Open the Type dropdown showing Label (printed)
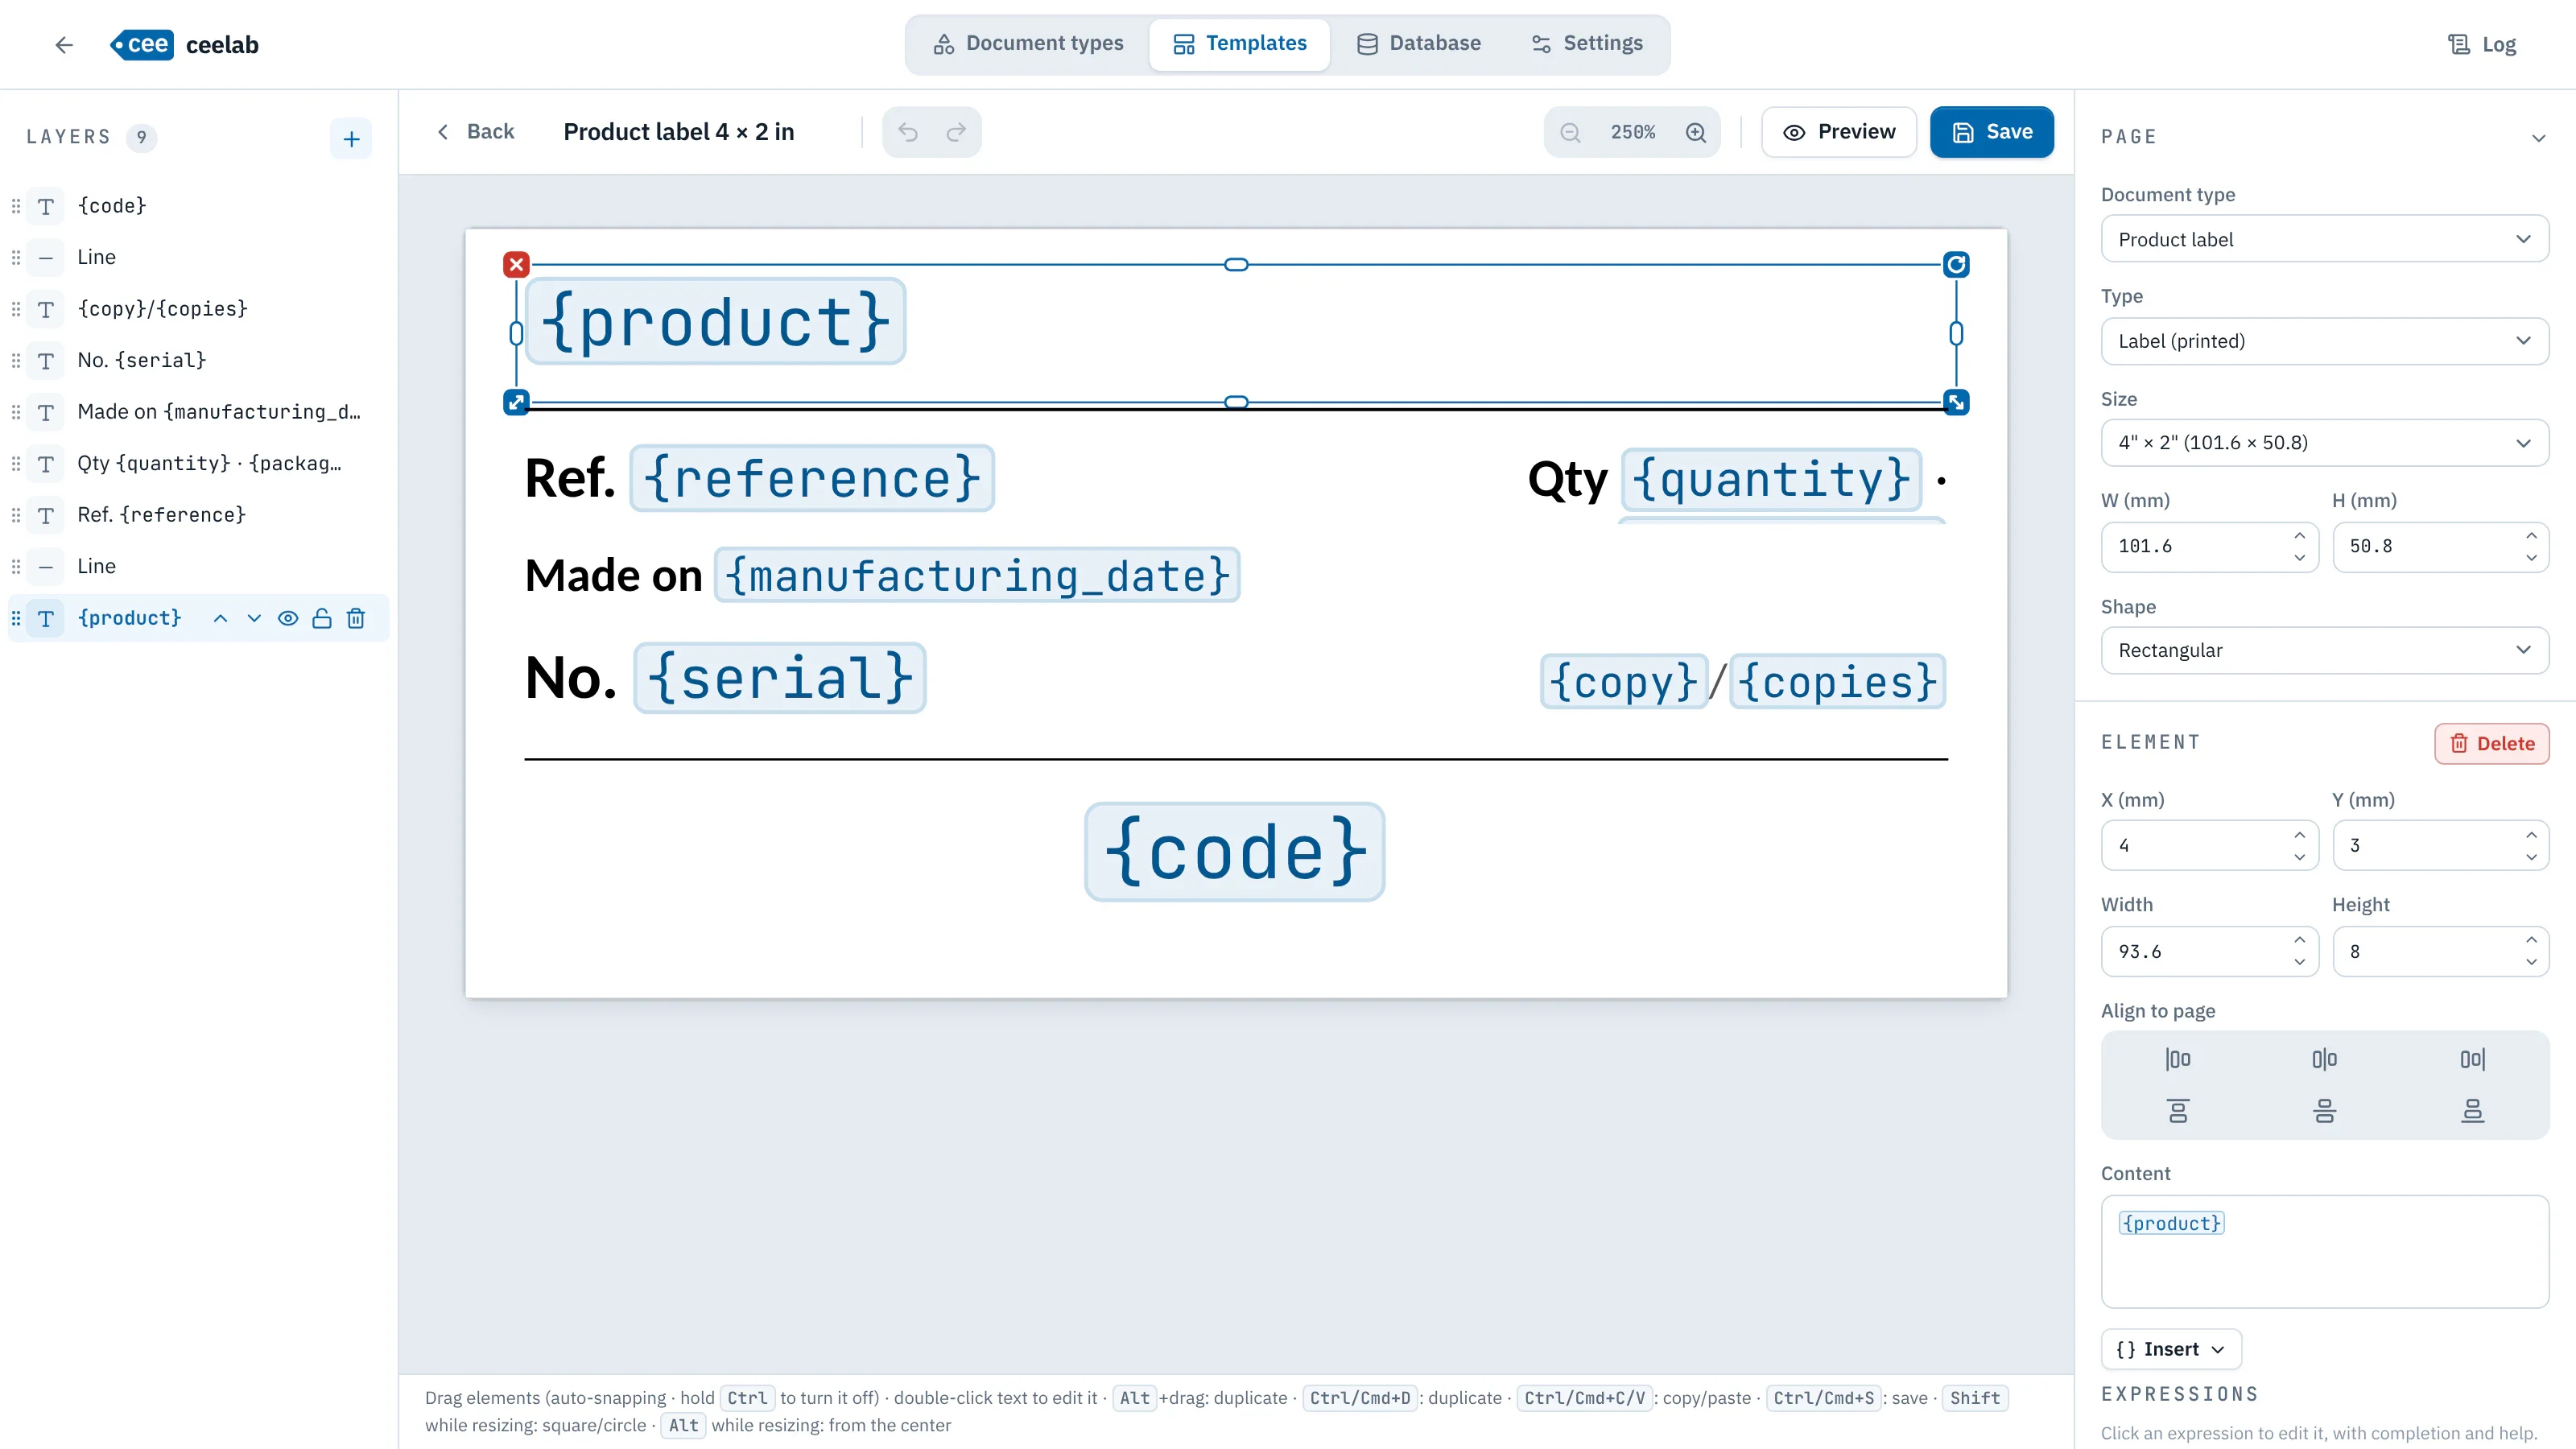The width and height of the screenshot is (2576, 1449). point(2325,341)
